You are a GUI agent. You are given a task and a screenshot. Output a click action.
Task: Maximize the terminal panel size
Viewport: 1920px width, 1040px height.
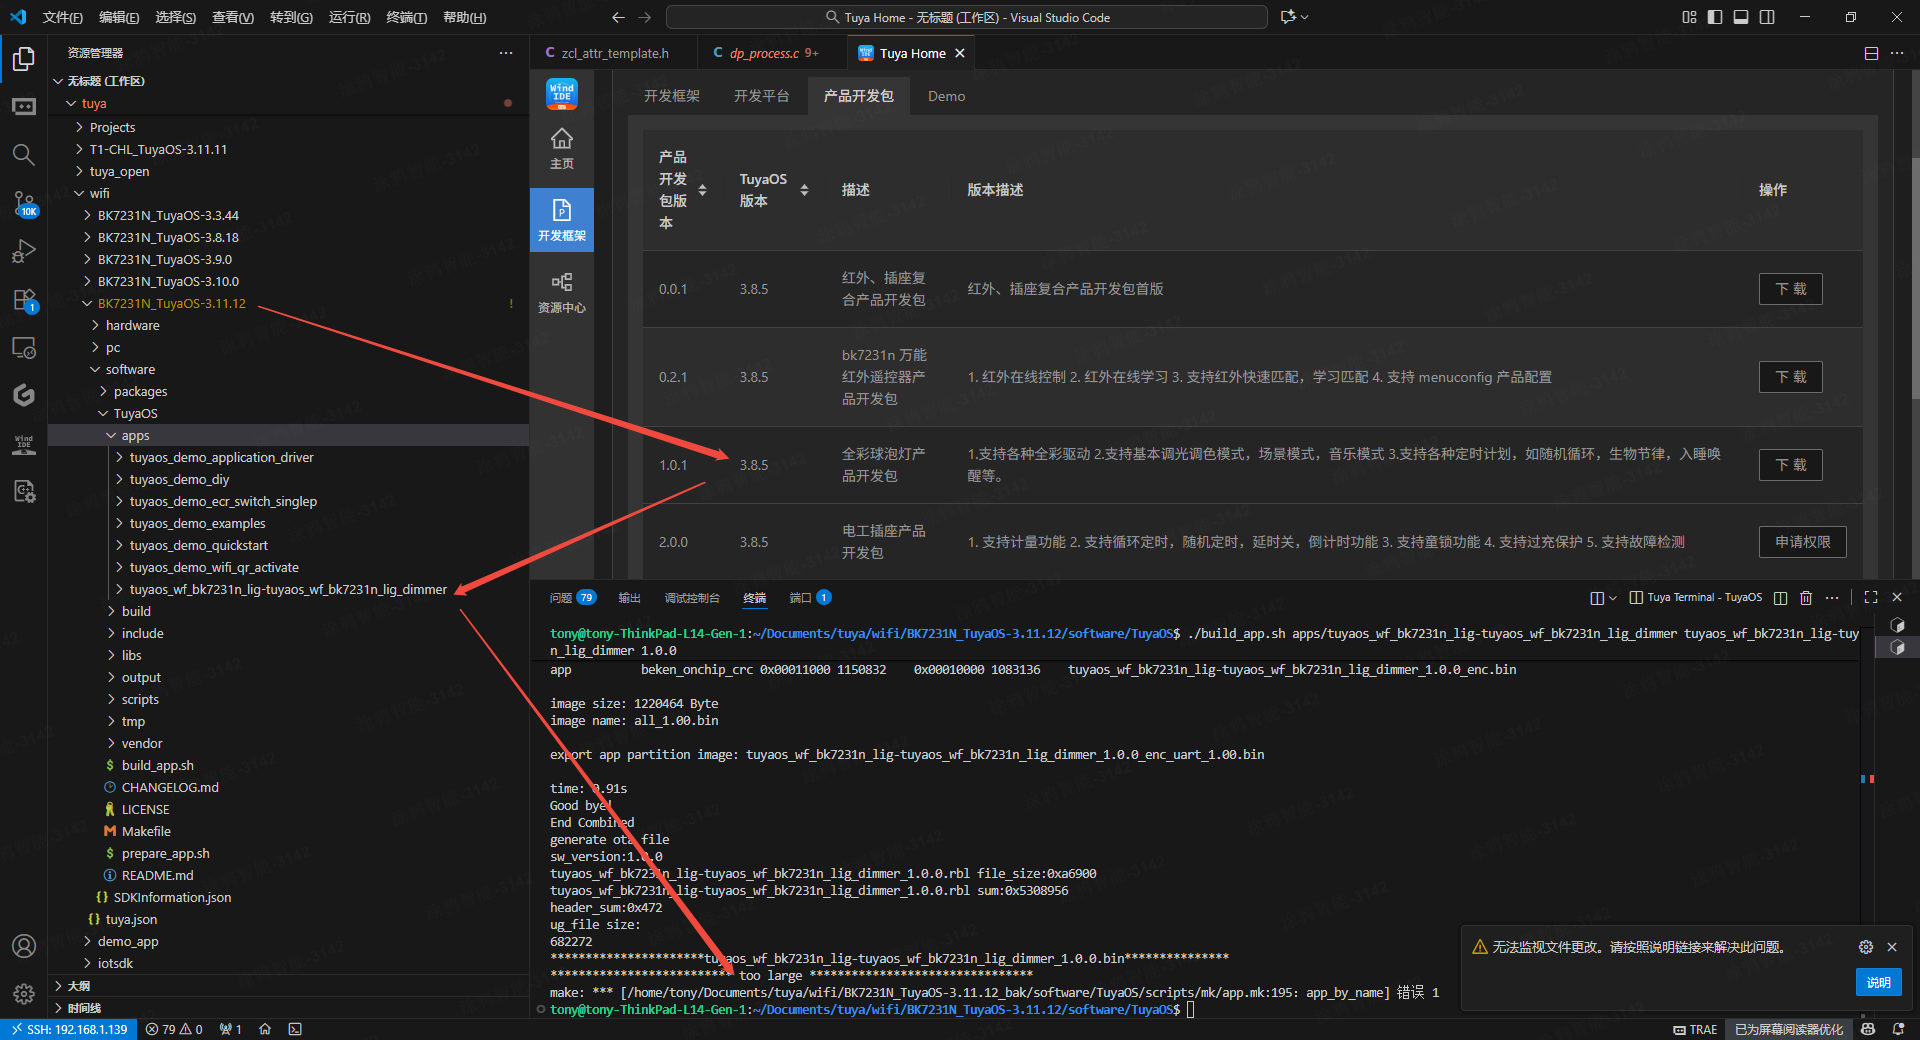pos(1871,598)
